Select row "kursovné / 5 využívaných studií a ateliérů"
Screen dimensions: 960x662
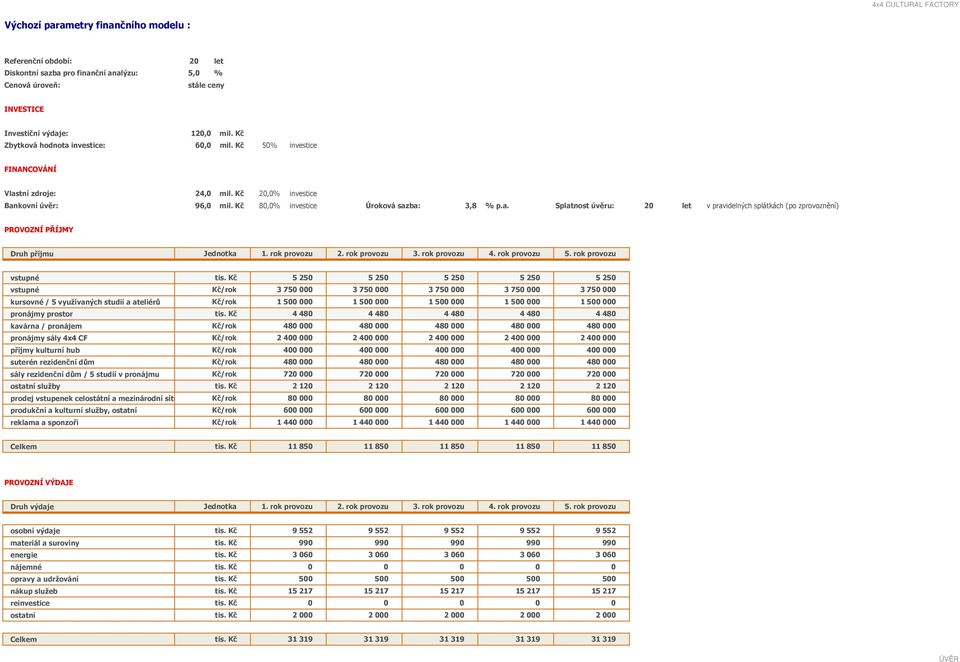click(85, 302)
